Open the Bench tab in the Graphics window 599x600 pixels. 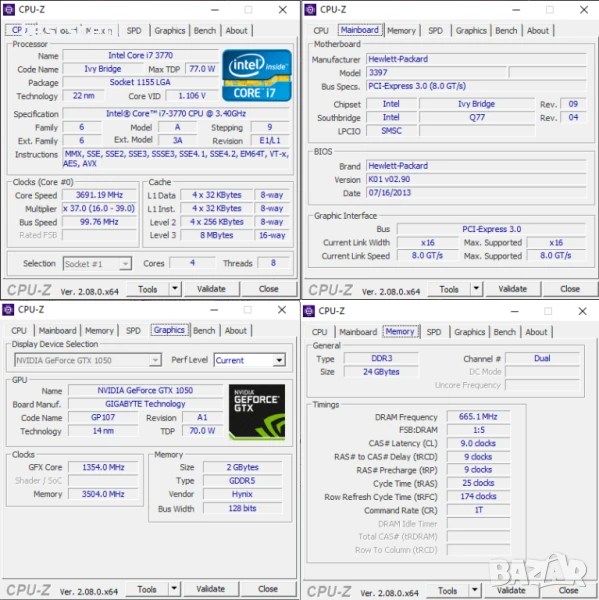204,331
